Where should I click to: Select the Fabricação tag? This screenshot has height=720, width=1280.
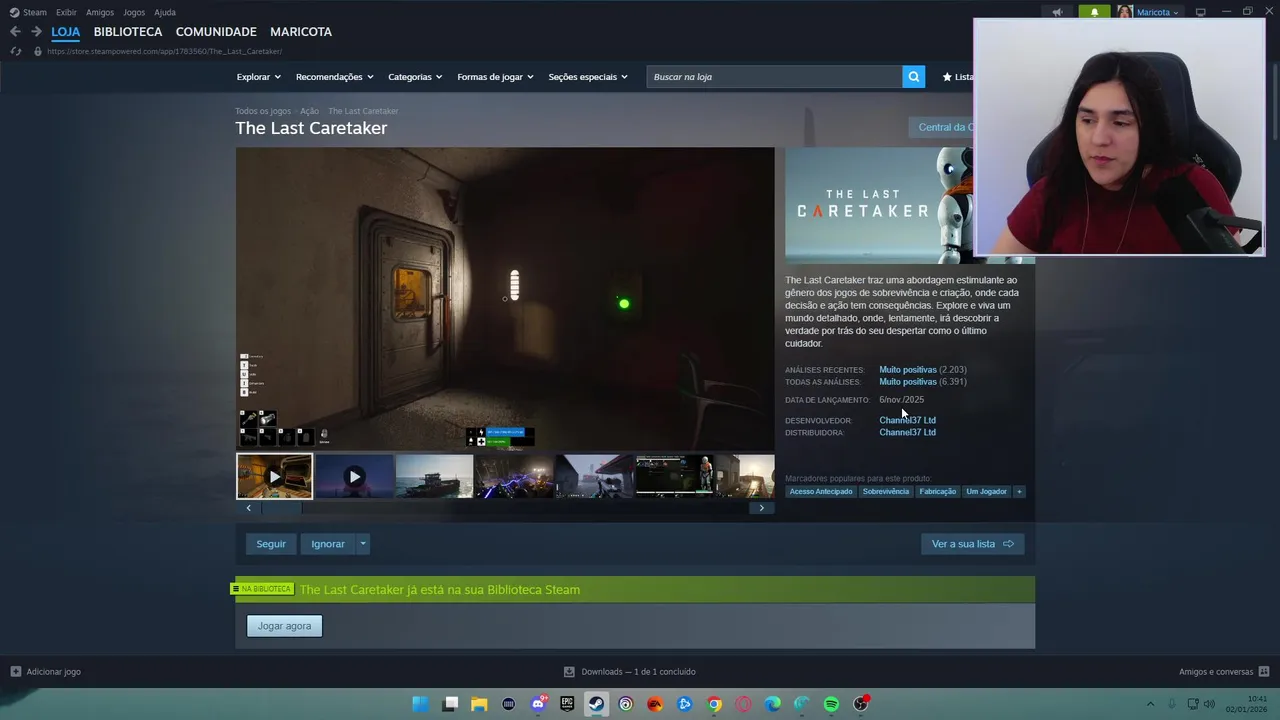pyautogui.click(x=938, y=491)
